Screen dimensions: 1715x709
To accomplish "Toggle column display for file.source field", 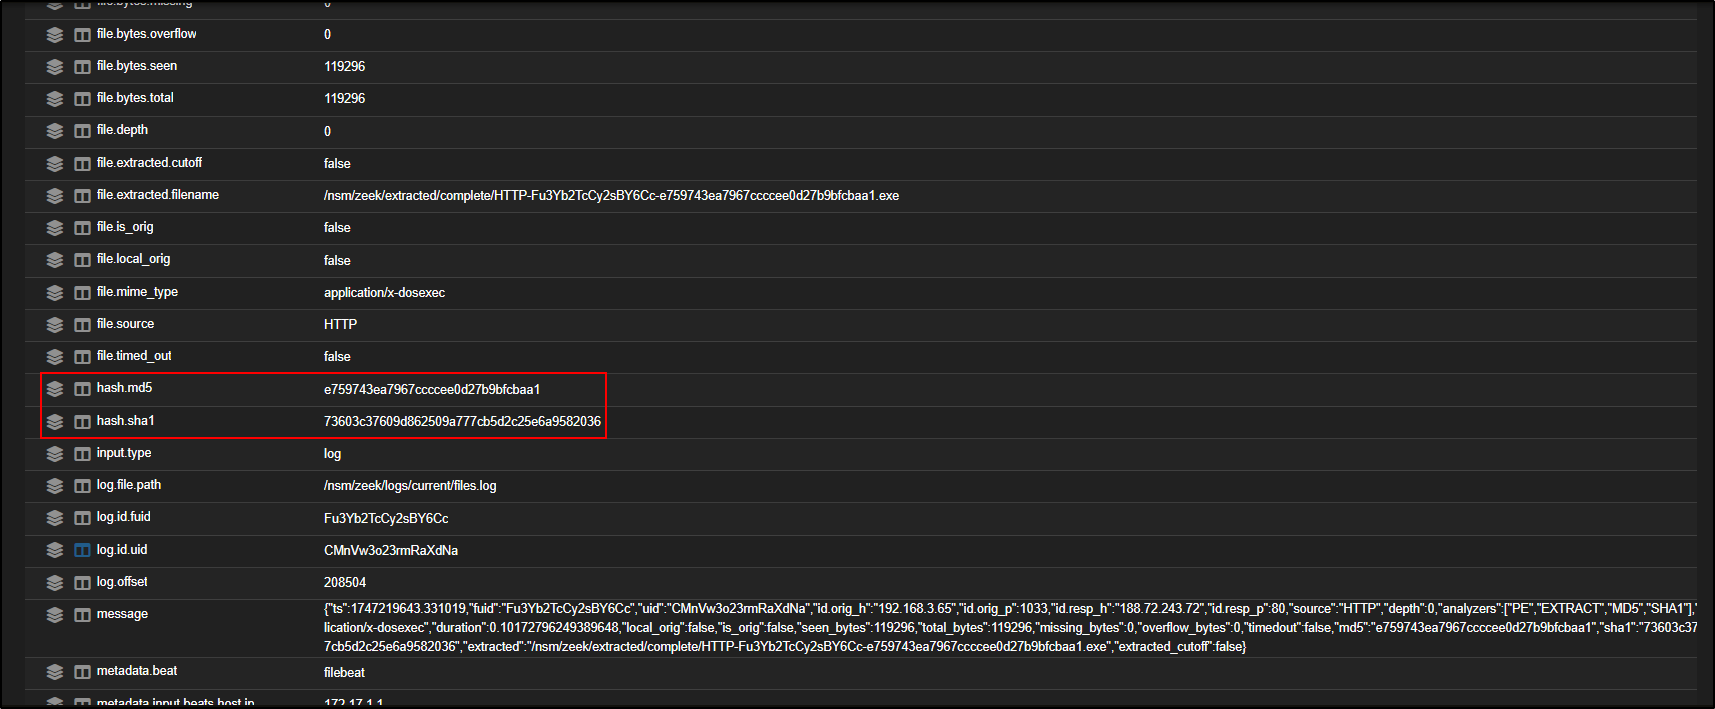I will click(x=82, y=325).
